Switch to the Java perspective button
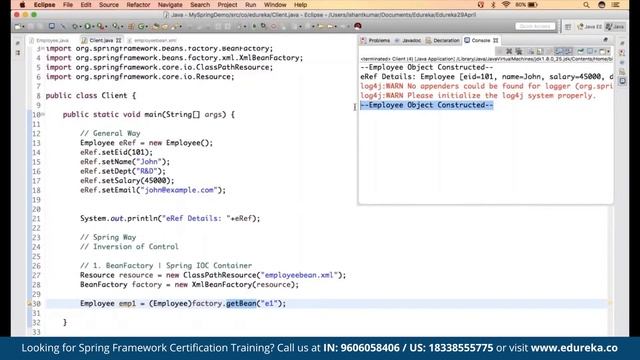 click(x=615, y=27)
